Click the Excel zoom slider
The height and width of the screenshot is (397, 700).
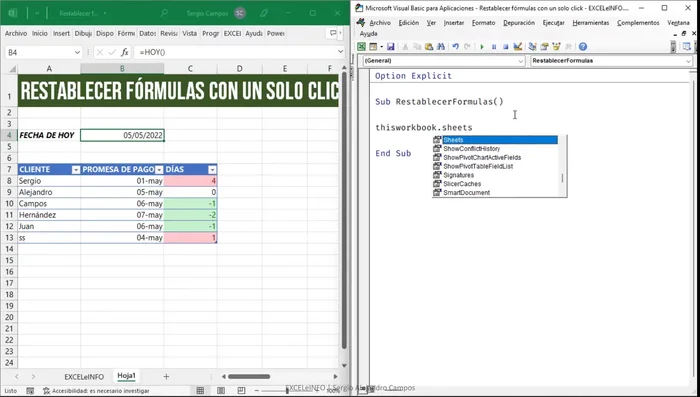coord(287,391)
